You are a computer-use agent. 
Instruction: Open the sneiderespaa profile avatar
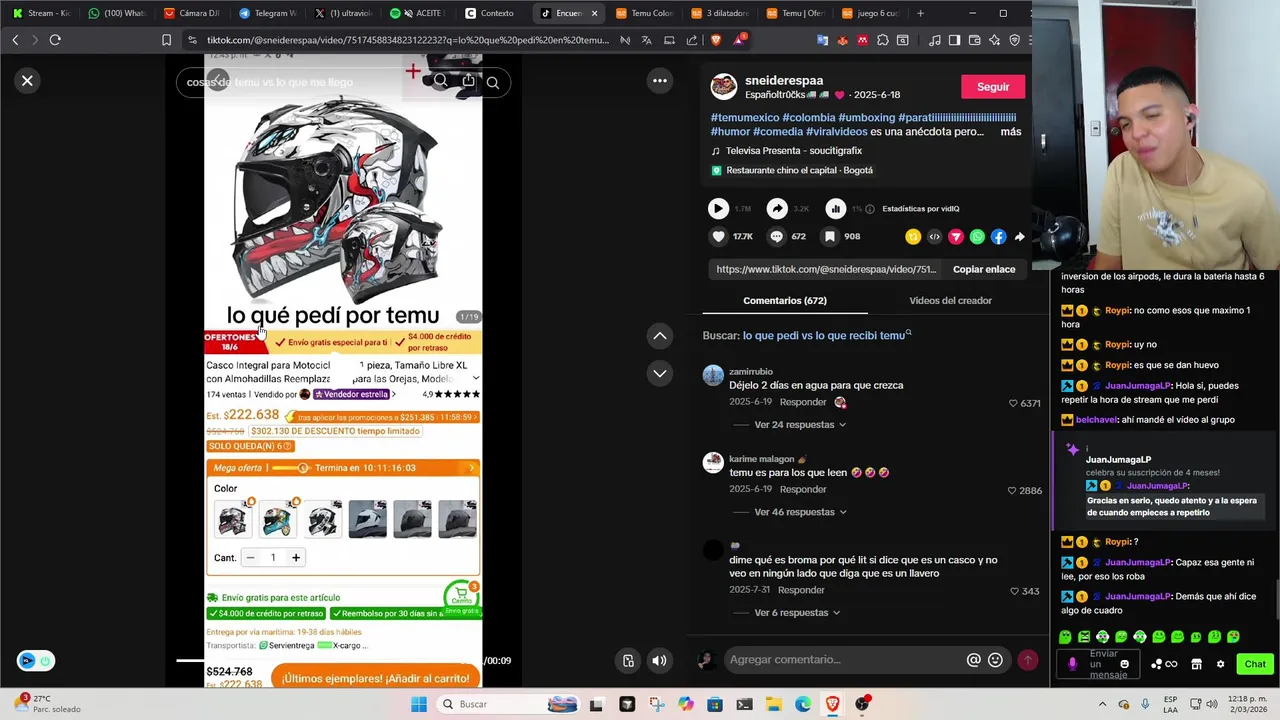click(723, 86)
